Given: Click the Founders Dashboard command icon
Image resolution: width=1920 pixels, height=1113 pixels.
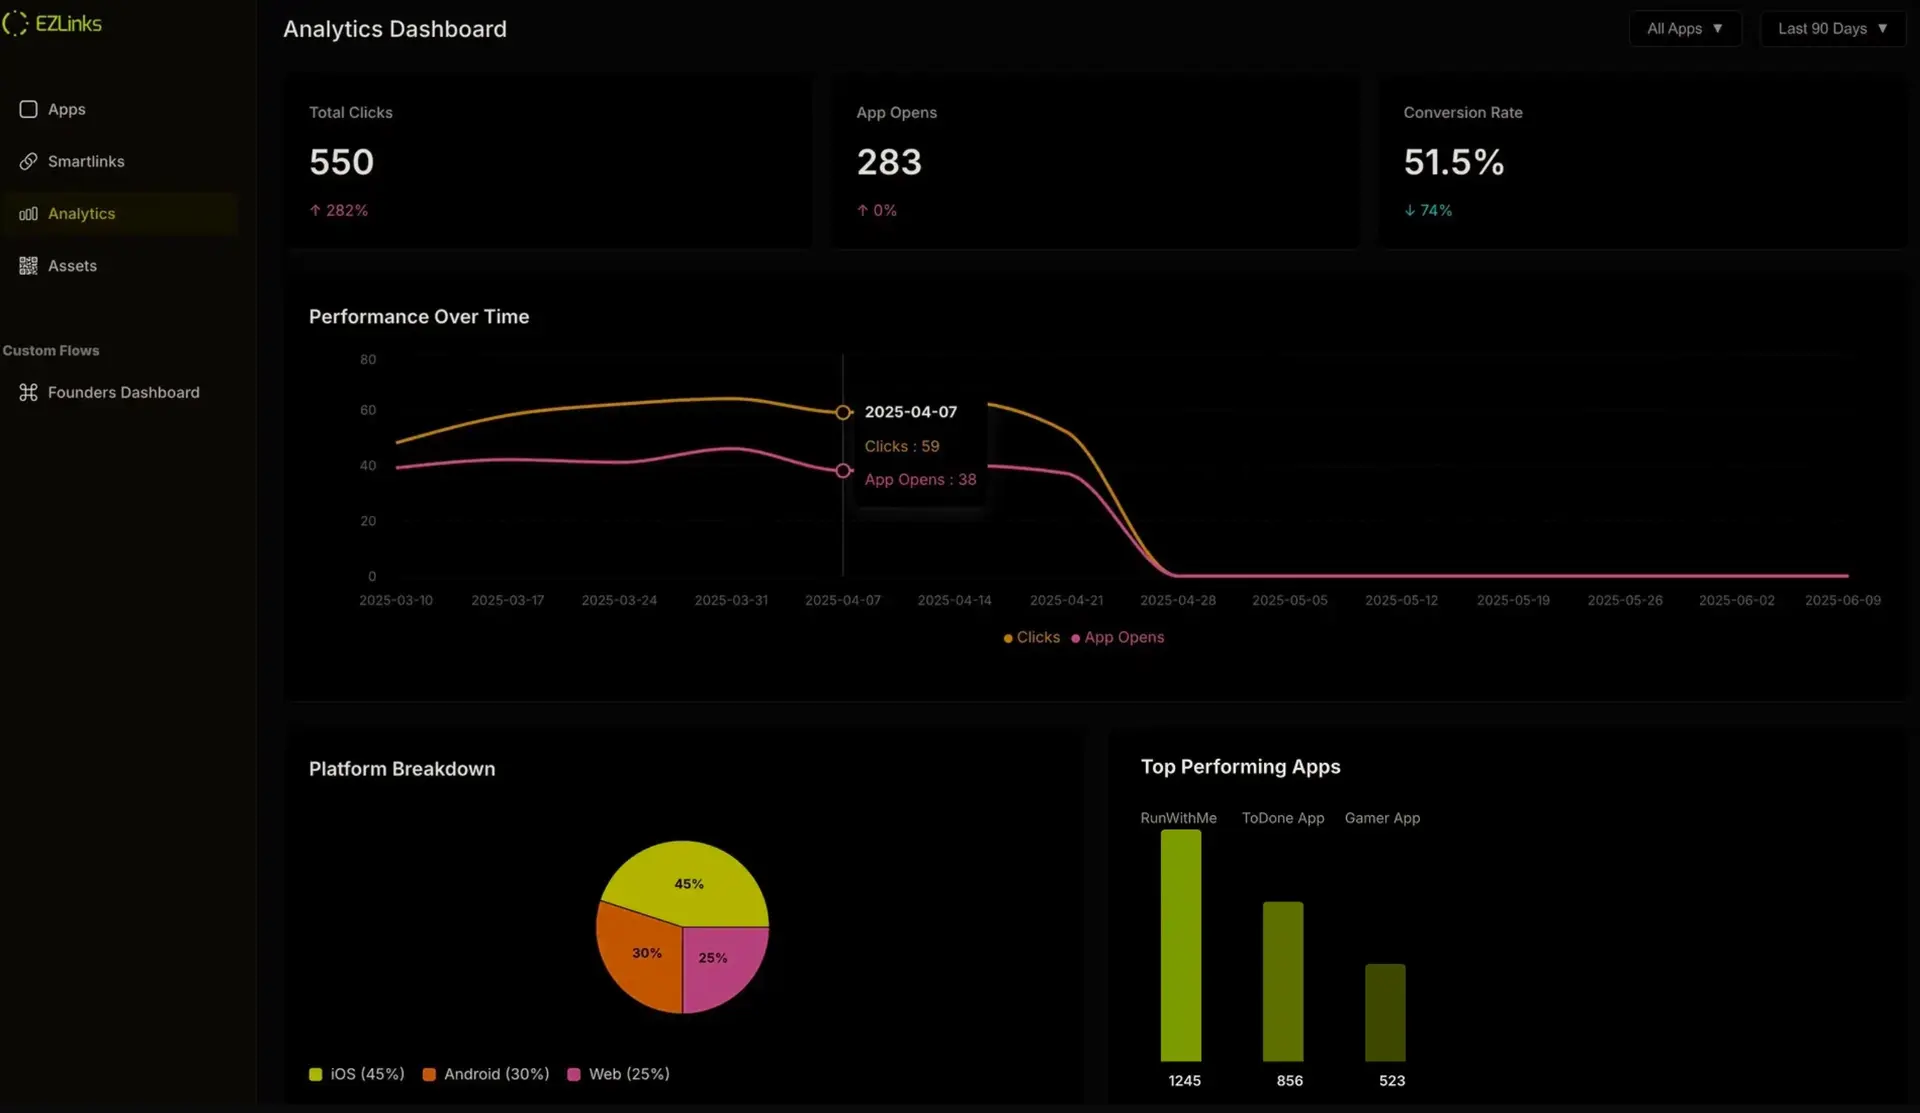Looking at the screenshot, I should pos(28,392).
